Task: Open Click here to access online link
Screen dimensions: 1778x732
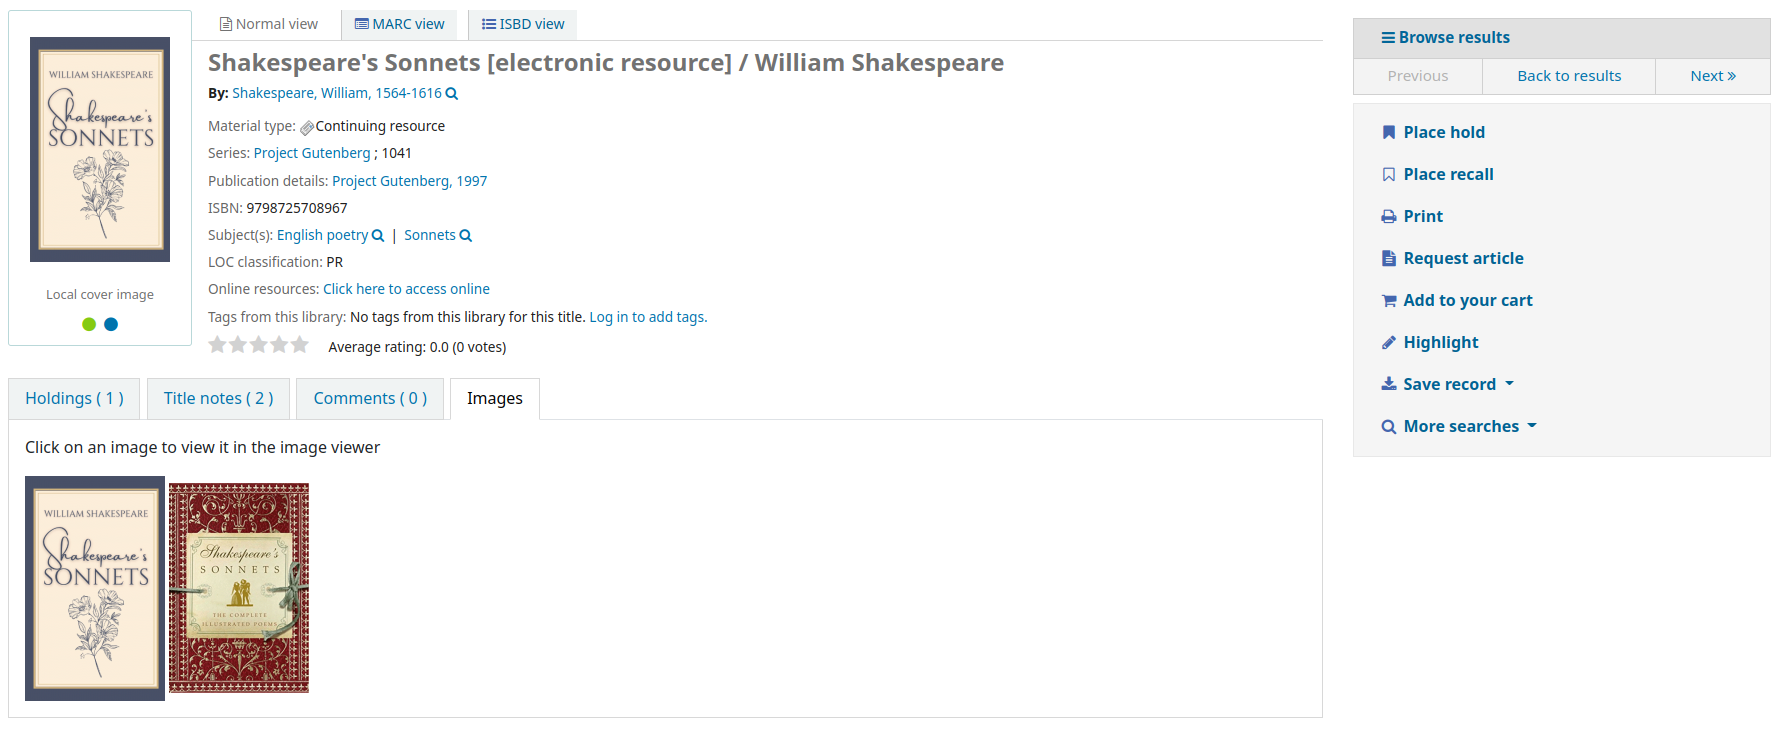Action: [x=406, y=289]
